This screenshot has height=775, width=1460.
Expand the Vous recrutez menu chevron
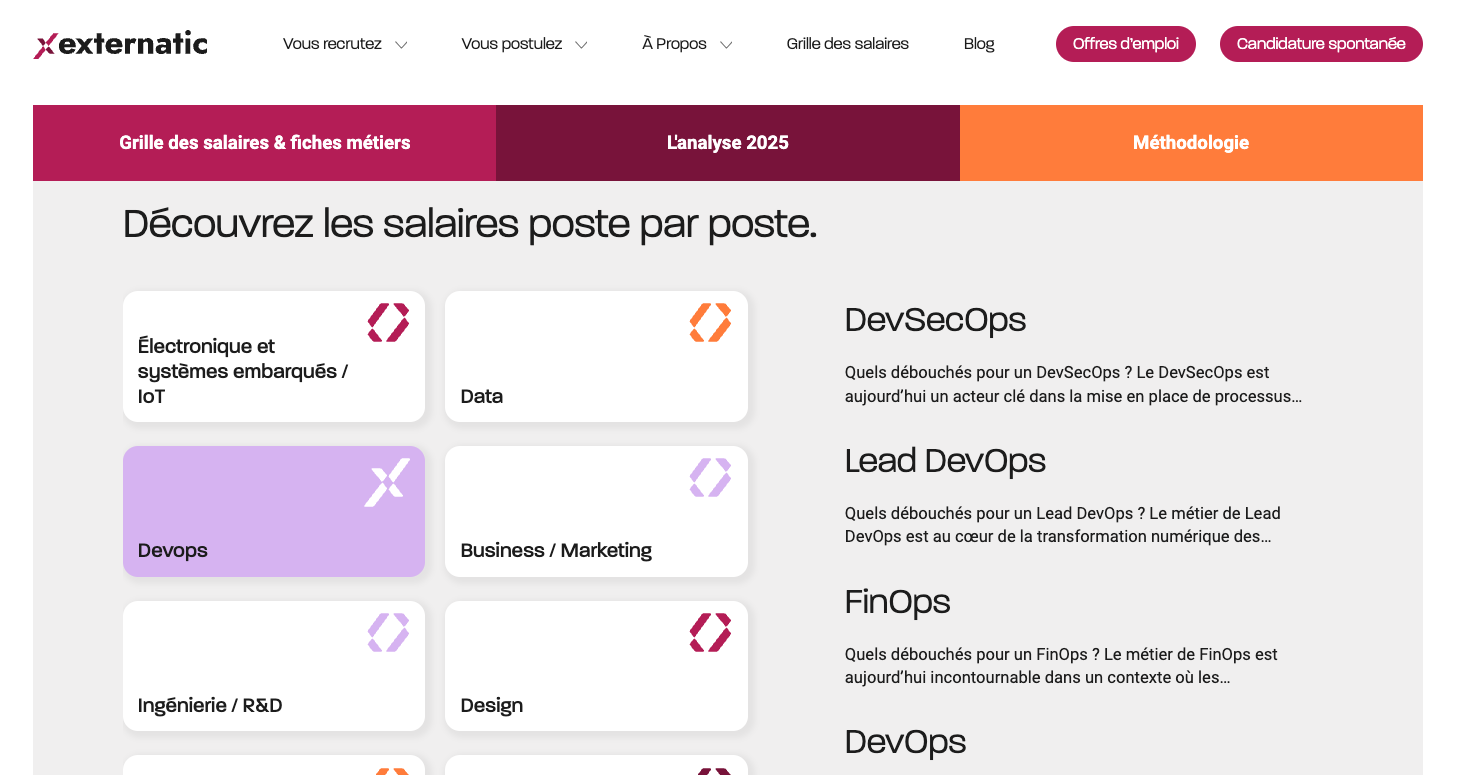401,45
